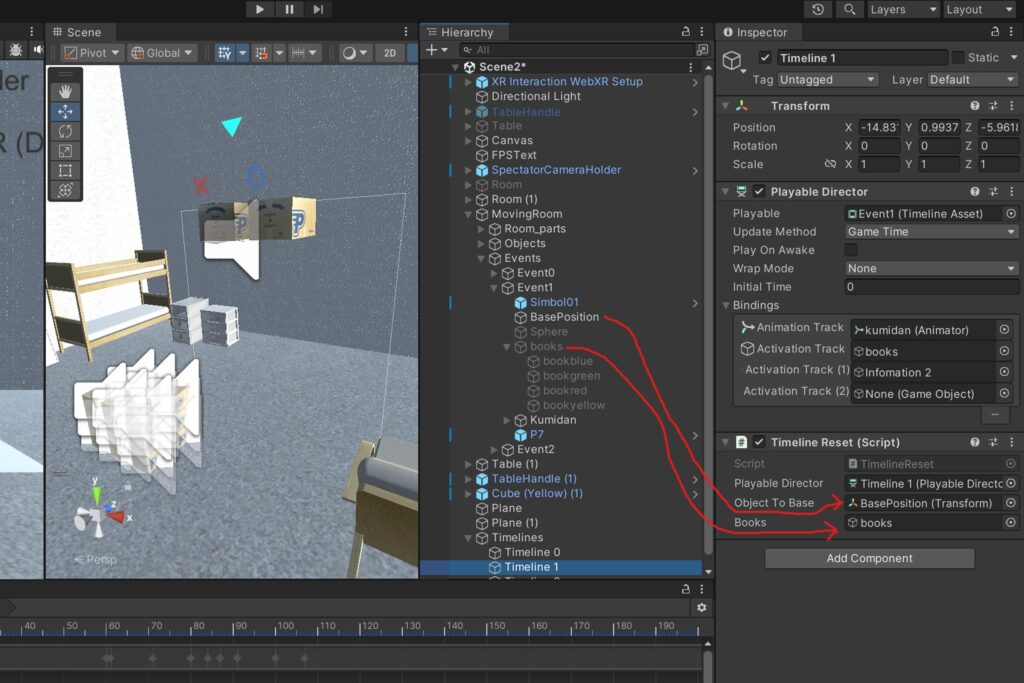Select the Hand view tool
1024x683 pixels.
(65, 91)
